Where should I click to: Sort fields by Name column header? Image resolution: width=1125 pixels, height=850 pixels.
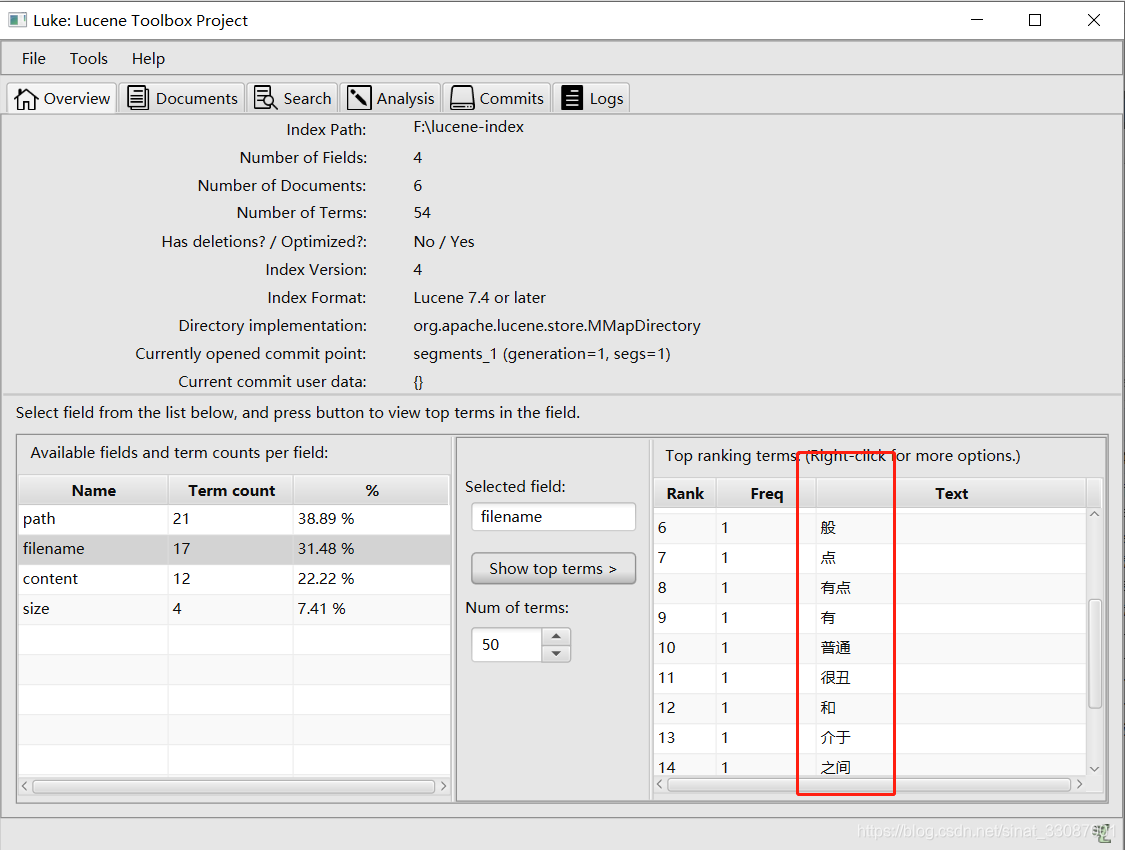pyautogui.click(x=94, y=491)
